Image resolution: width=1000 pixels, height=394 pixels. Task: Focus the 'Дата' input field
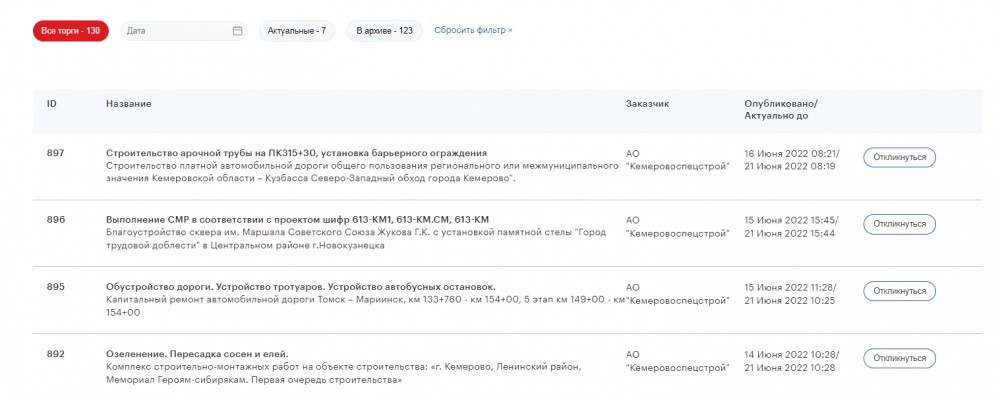(x=183, y=31)
